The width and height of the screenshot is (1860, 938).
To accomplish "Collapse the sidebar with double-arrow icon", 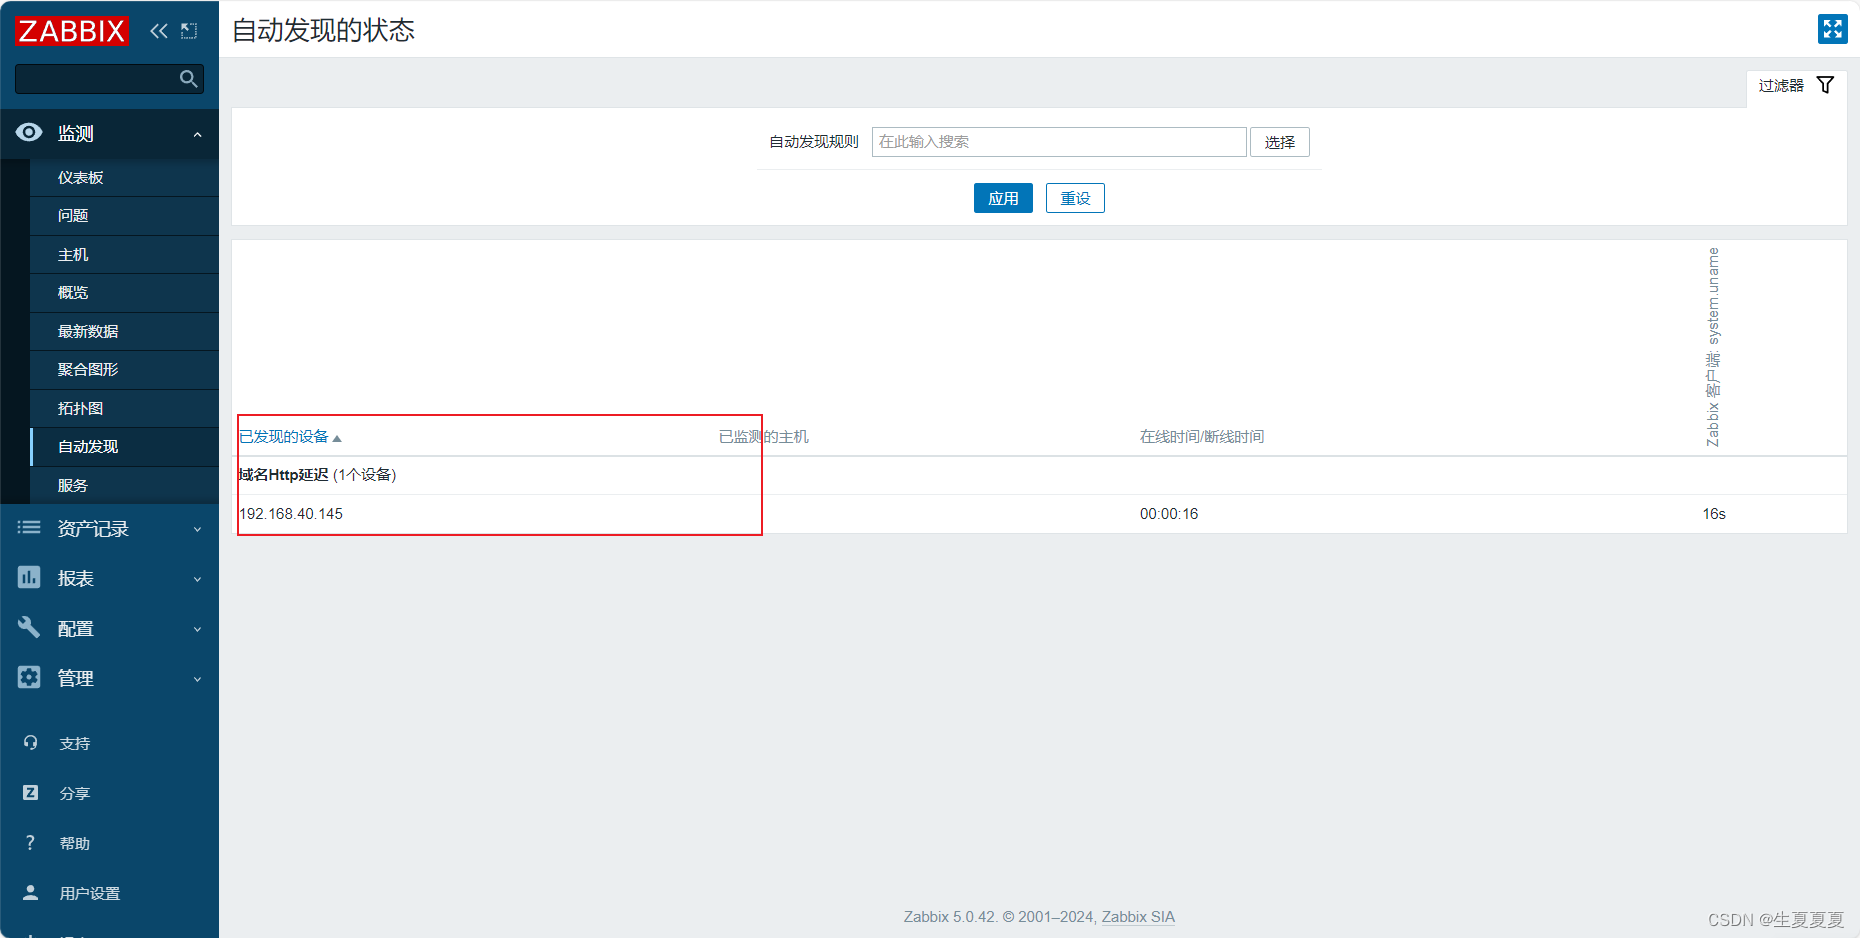I will pos(159,31).
